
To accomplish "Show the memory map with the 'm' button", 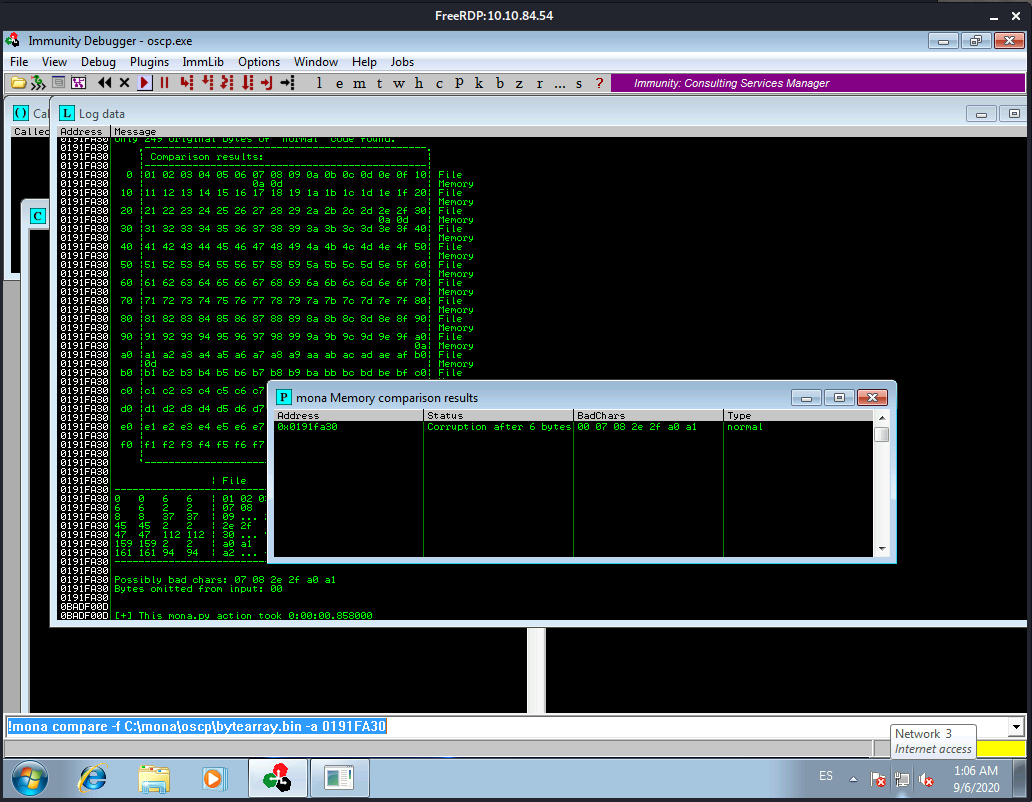I will tap(359, 83).
